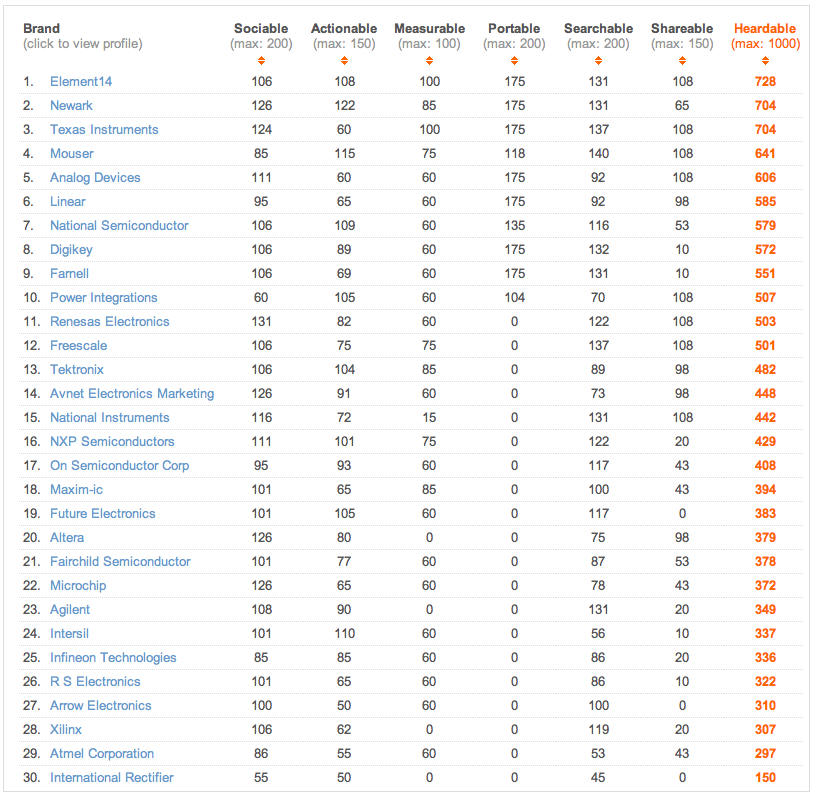This screenshot has height=796, width=816.
Task: Click the NXP Semiconductors link
Action: click(112, 441)
